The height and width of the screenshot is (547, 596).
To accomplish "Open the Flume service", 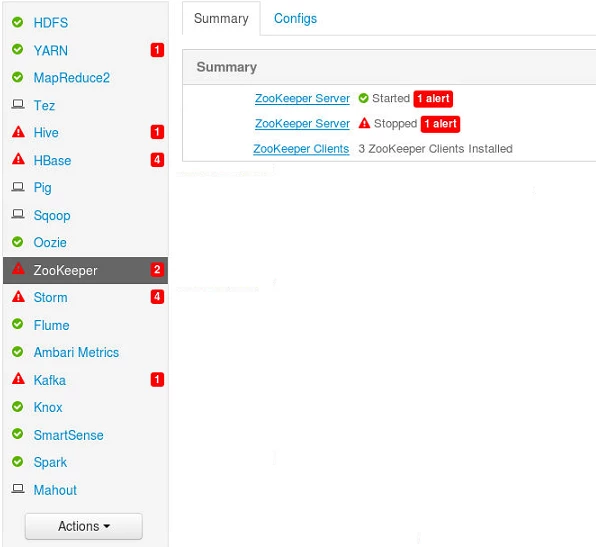I will click(52, 325).
